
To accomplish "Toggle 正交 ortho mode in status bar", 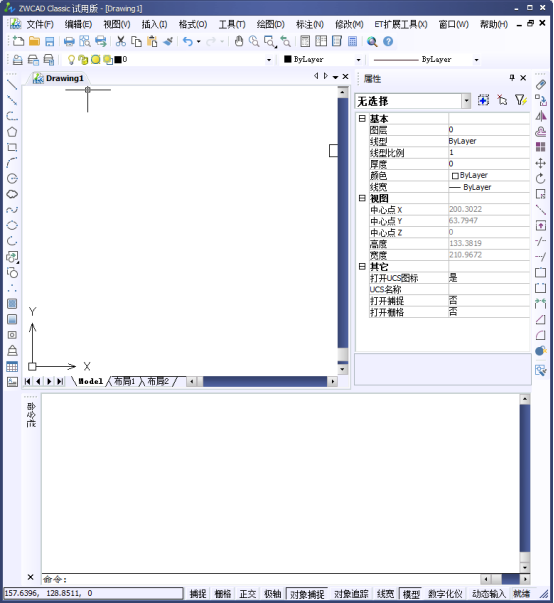I will pyautogui.click(x=248, y=593).
